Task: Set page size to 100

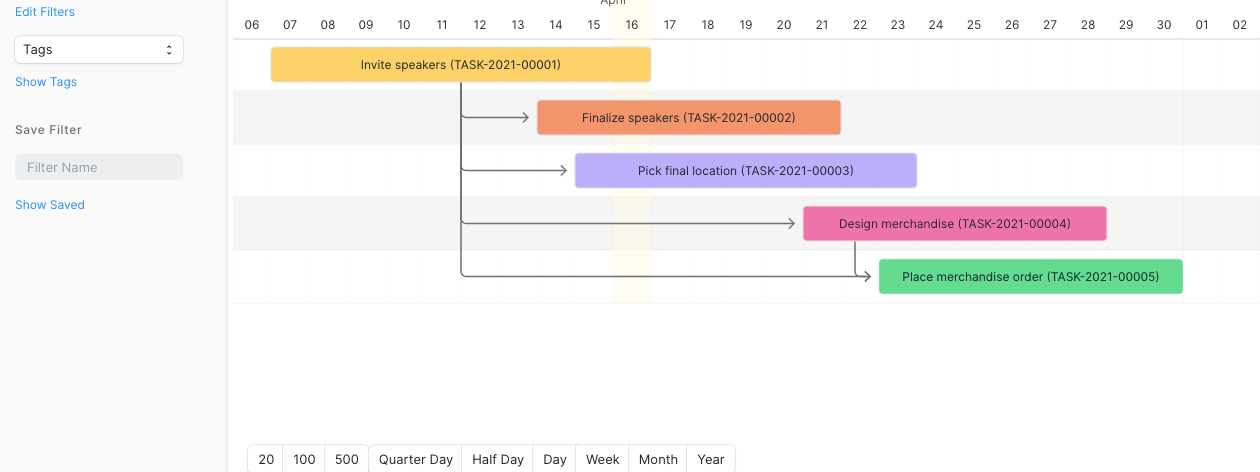Action: coord(305,459)
